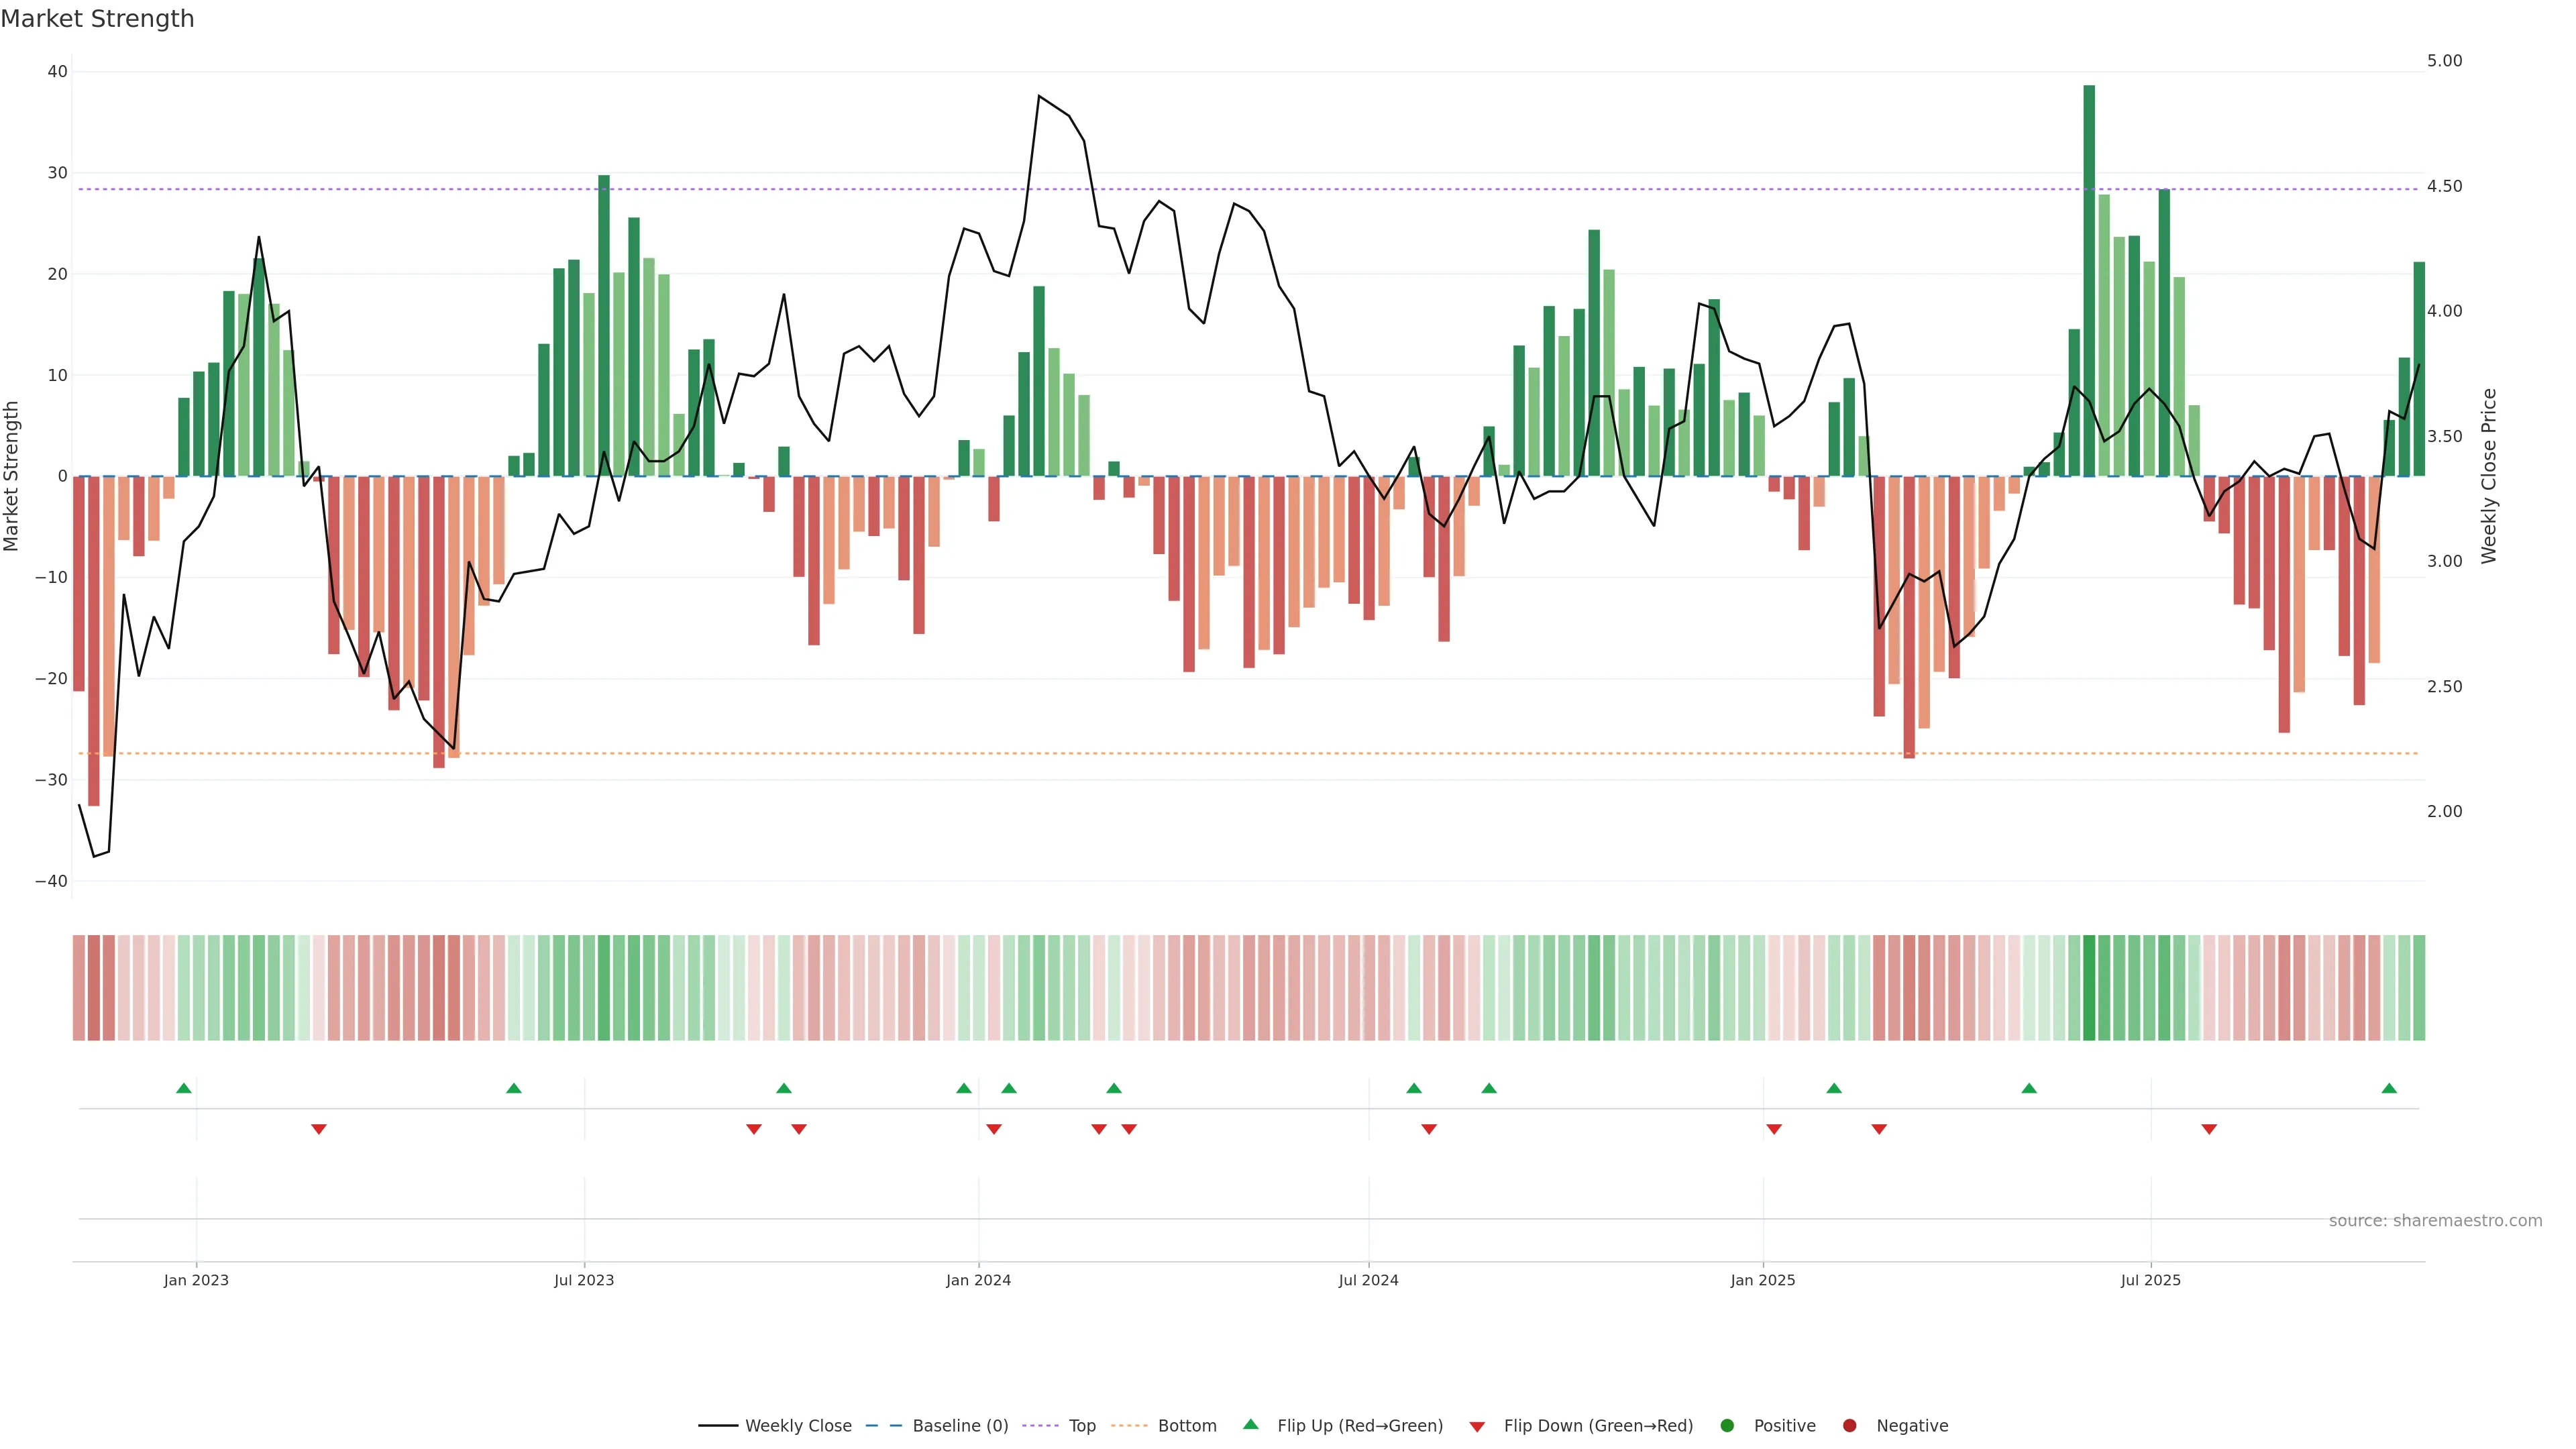Image resolution: width=2576 pixels, height=1449 pixels.
Task: Click the leftmost green flip-up triangle marker
Action: 183,1088
